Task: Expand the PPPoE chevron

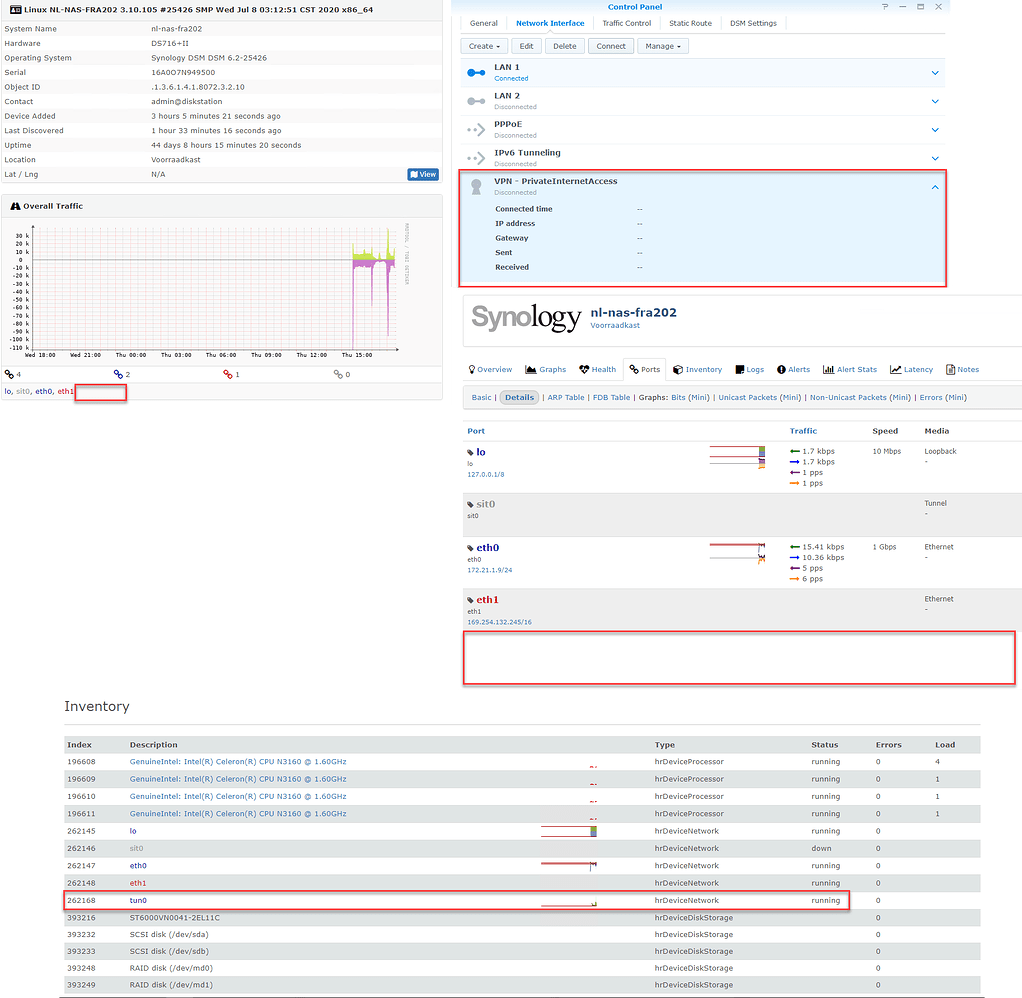Action: click(935, 130)
